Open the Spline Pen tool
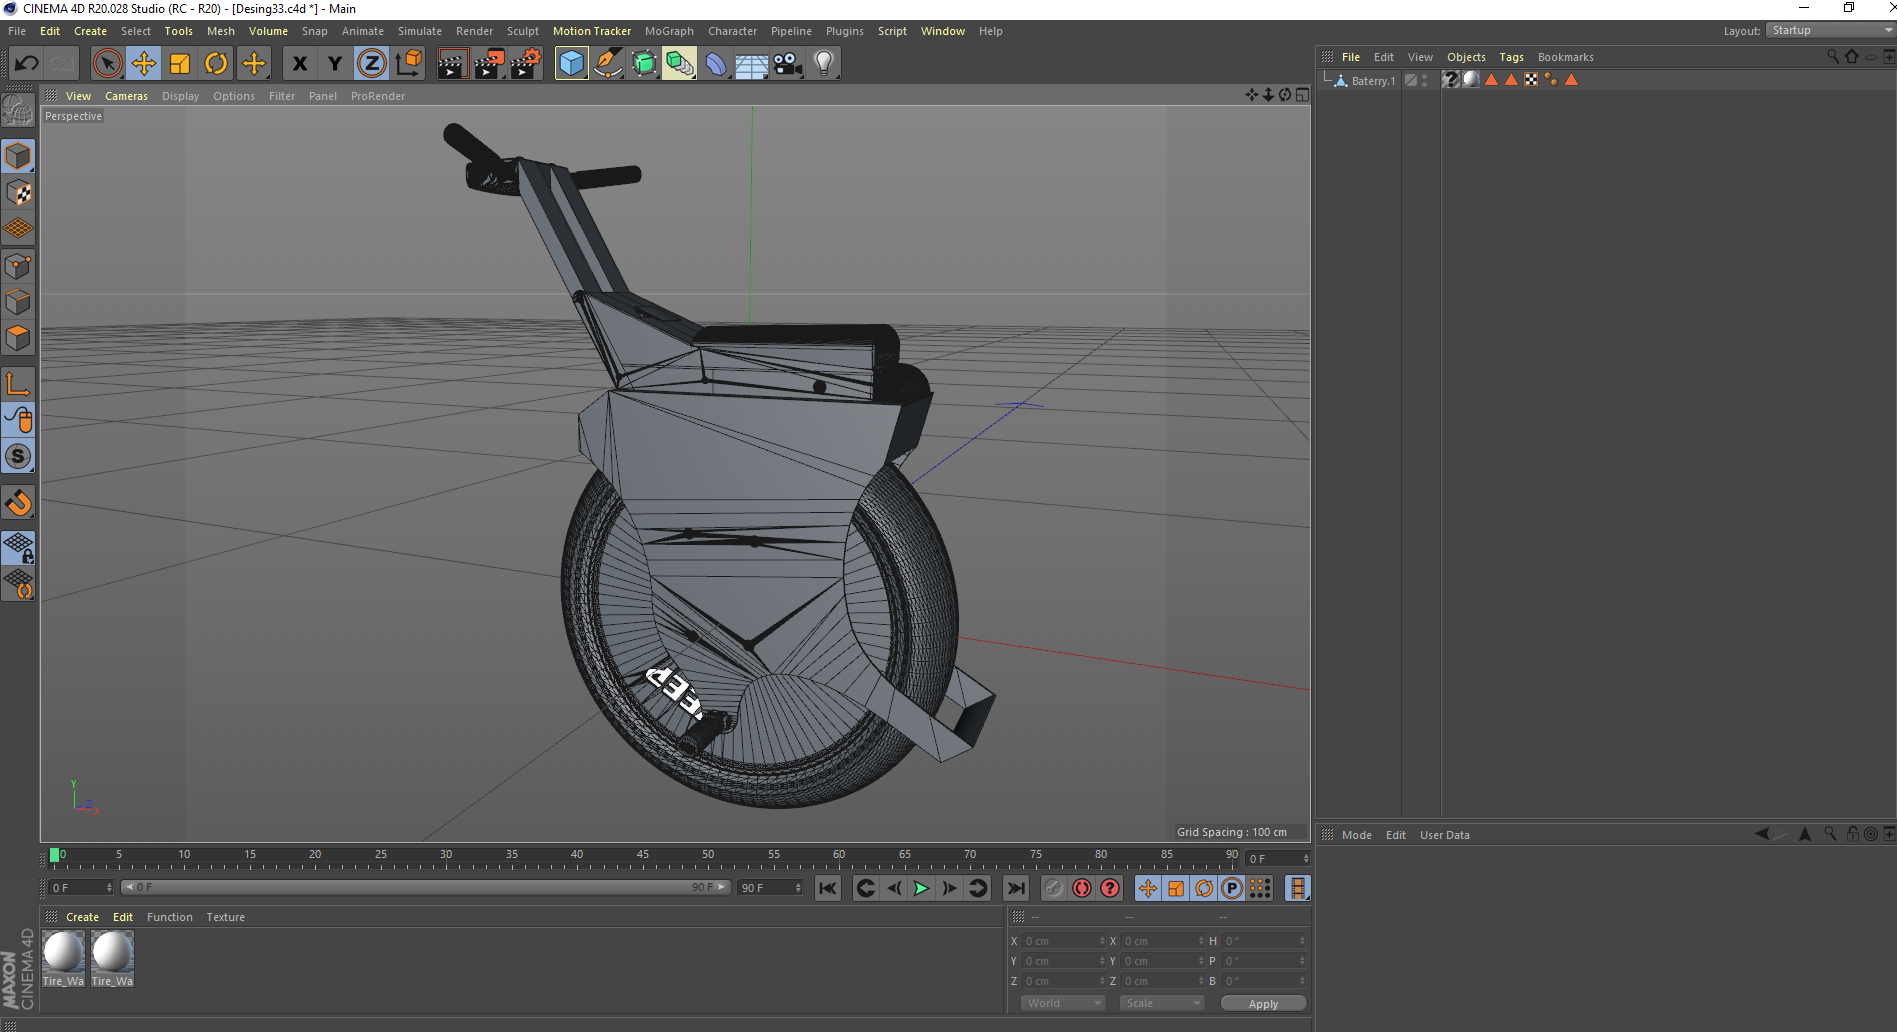This screenshot has width=1897, height=1032. pos(607,64)
